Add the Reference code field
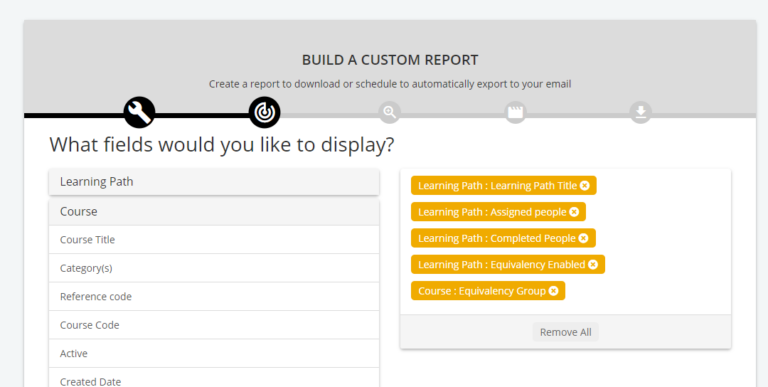Screen dimensions: 768x387 [x=214, y=296]
